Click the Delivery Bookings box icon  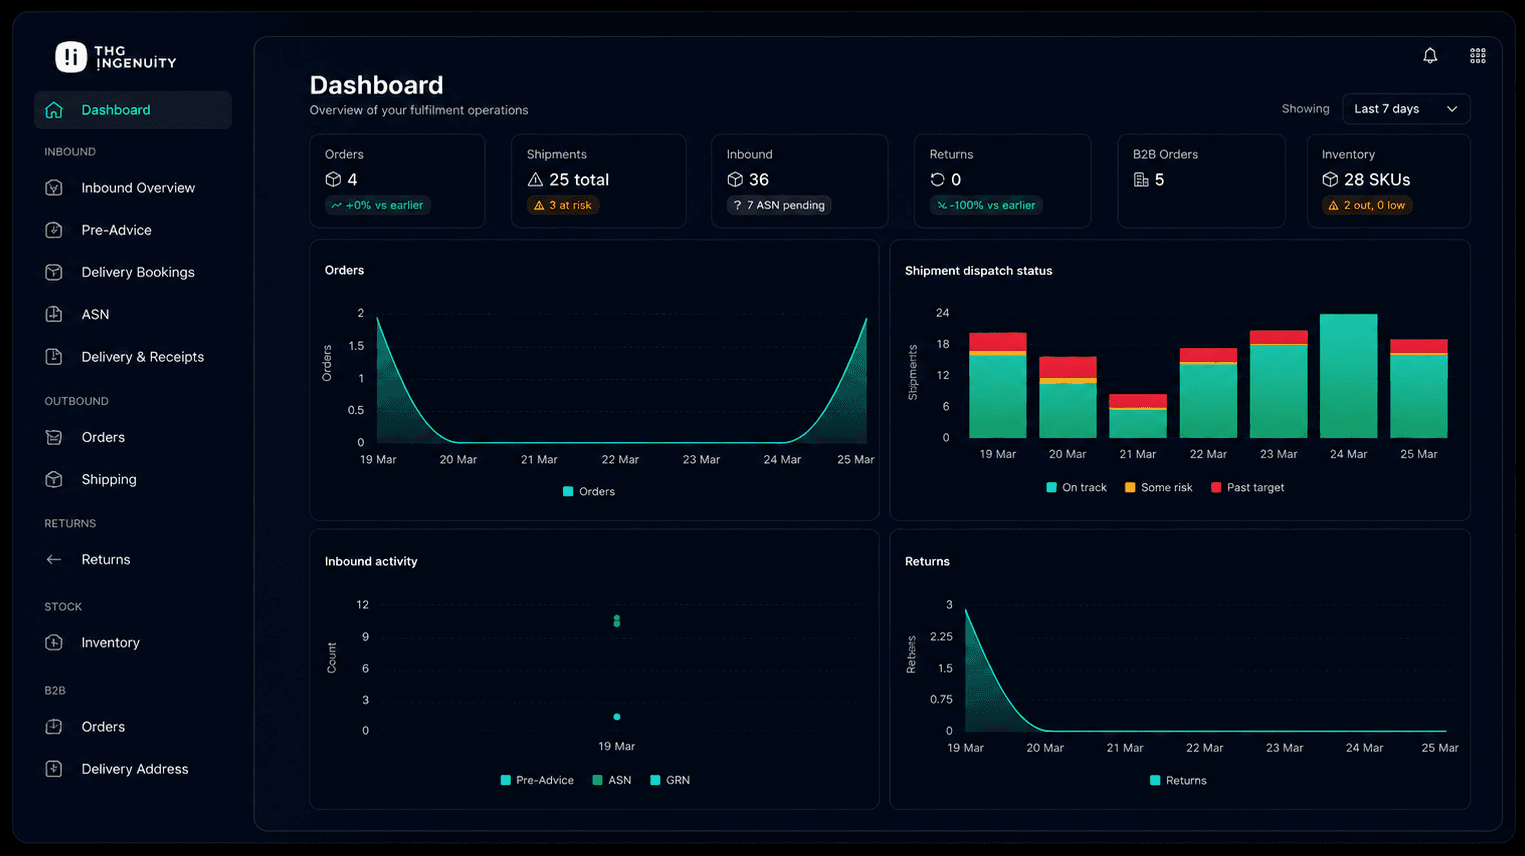pos(54,272)
